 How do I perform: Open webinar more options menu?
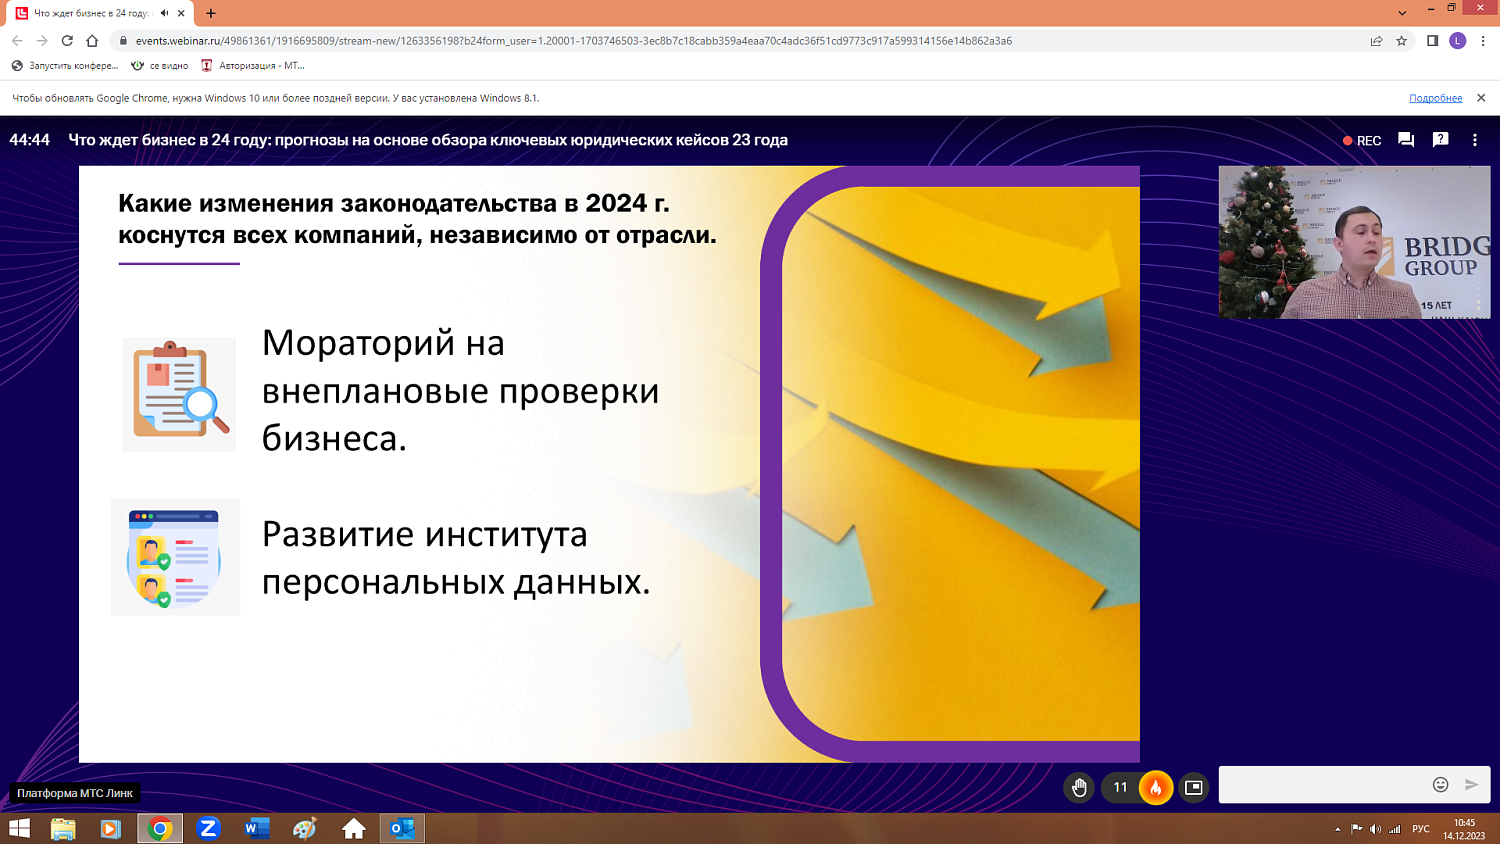[1475, 140]
